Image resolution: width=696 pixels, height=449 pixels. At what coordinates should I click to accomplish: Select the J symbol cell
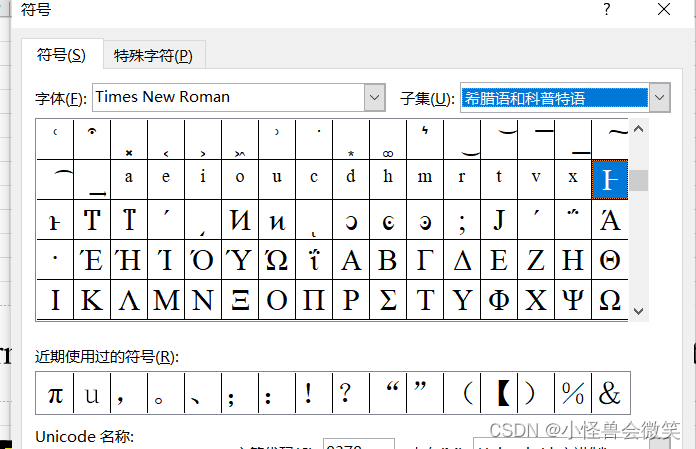coord(499,220)
